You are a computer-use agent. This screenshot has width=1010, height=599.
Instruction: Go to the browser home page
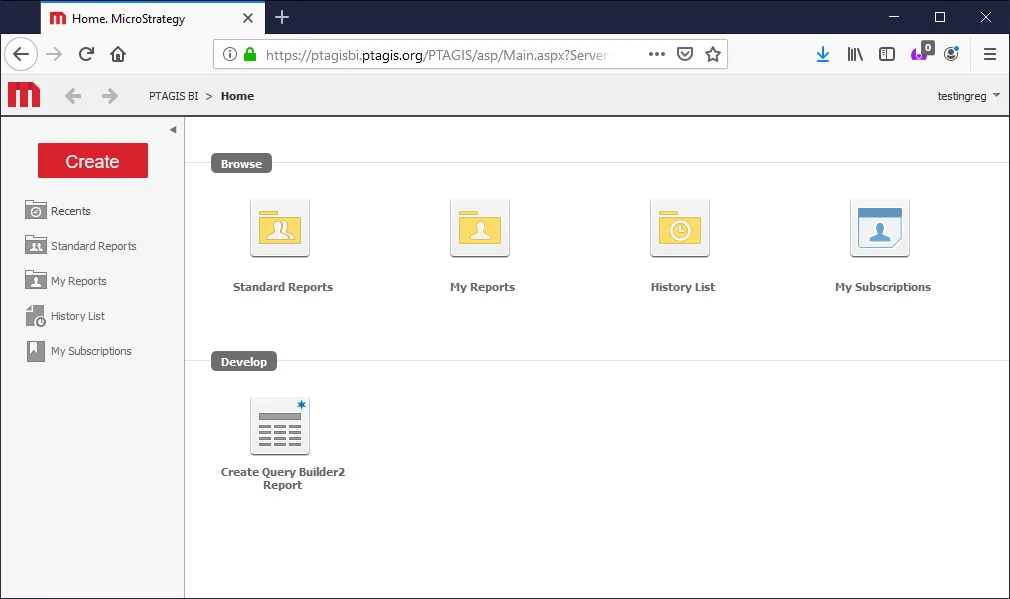(x=118, y=54)
